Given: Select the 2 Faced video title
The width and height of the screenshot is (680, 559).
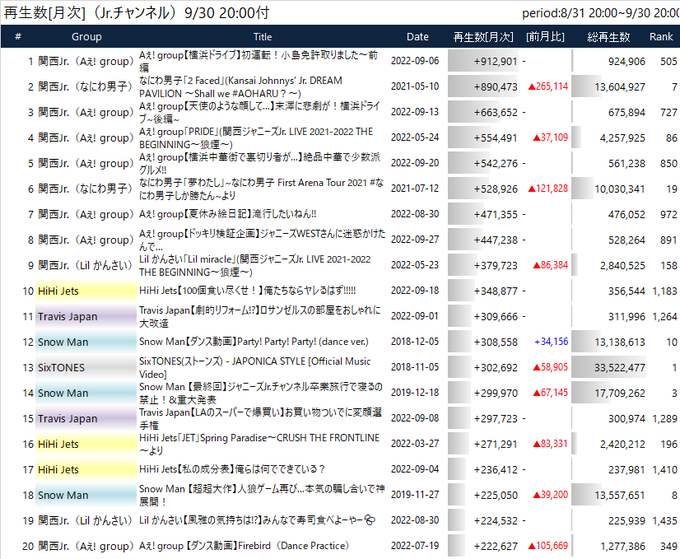Looking at the screenshot, I should pos(241,87).
